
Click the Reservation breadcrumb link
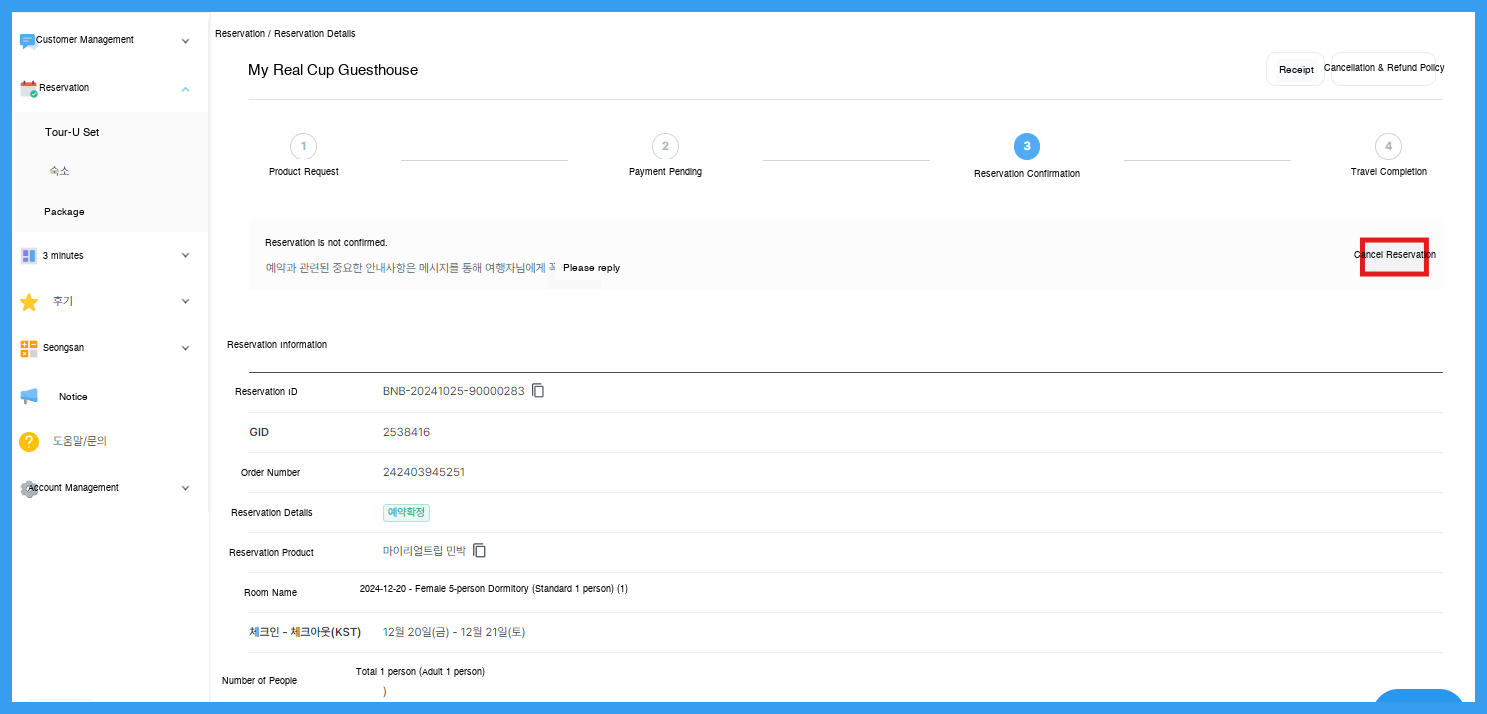point(239,34)
